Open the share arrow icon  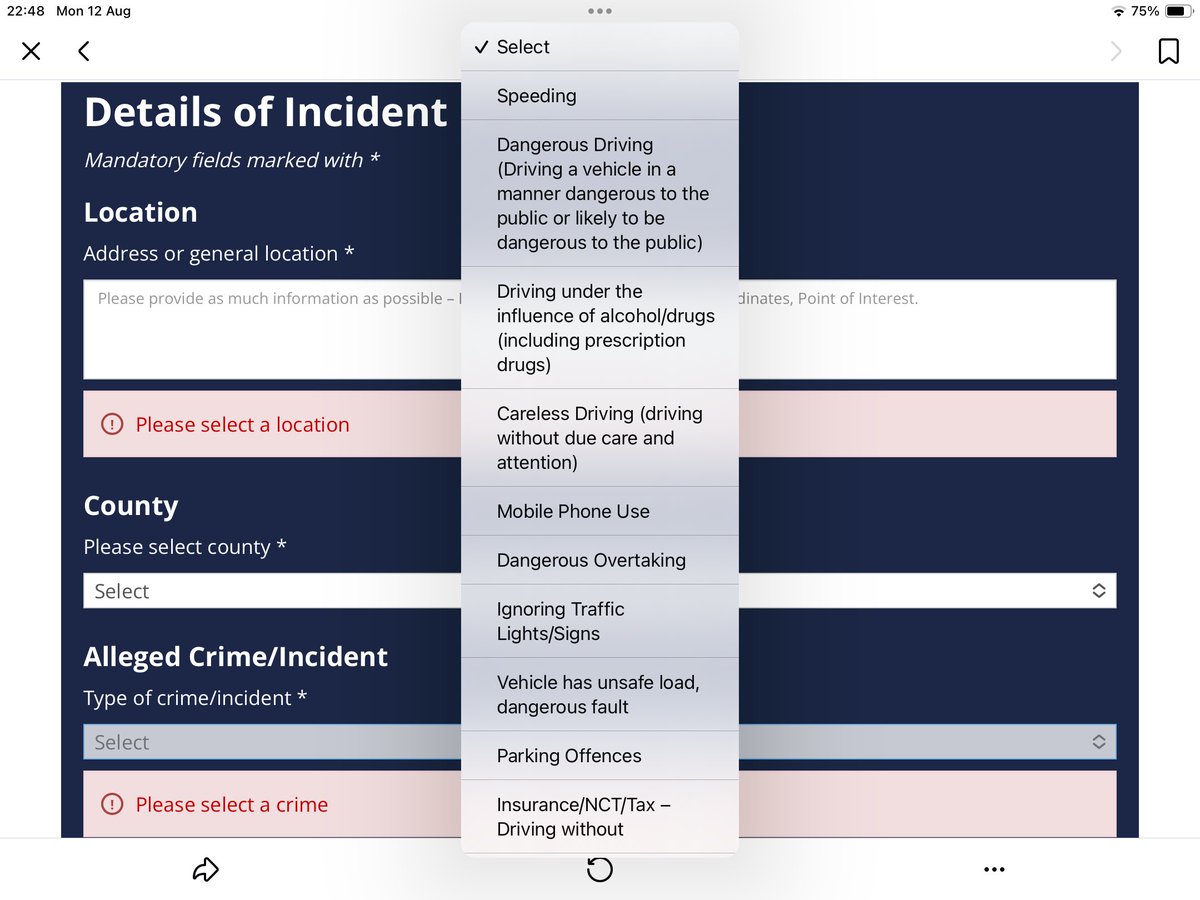coord(205,870)
